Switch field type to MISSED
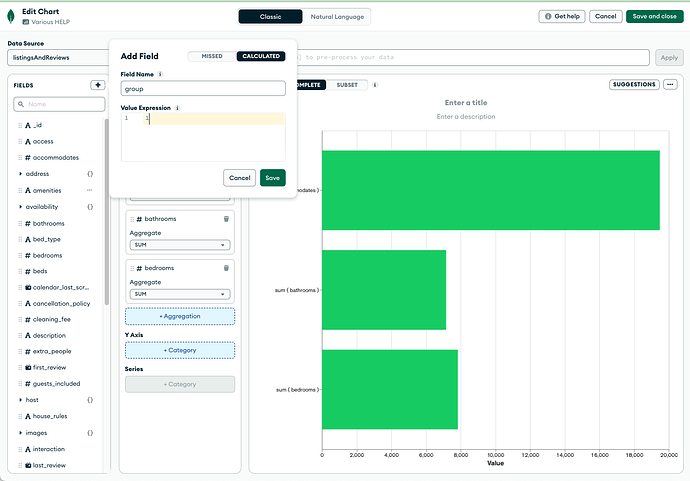 [212, 56]
